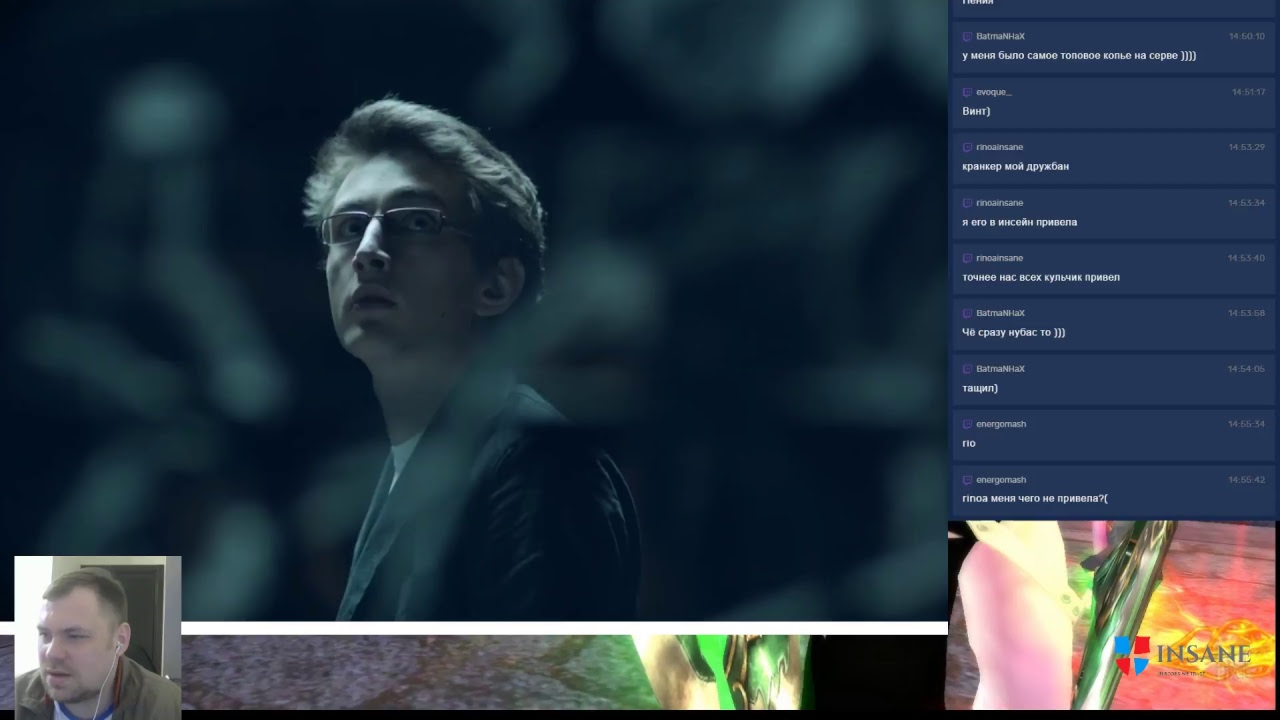Select chat message 'Чё сразу нубас то )))'
This screenshot has height=720, width=1280.
(x=1013, y=332)
